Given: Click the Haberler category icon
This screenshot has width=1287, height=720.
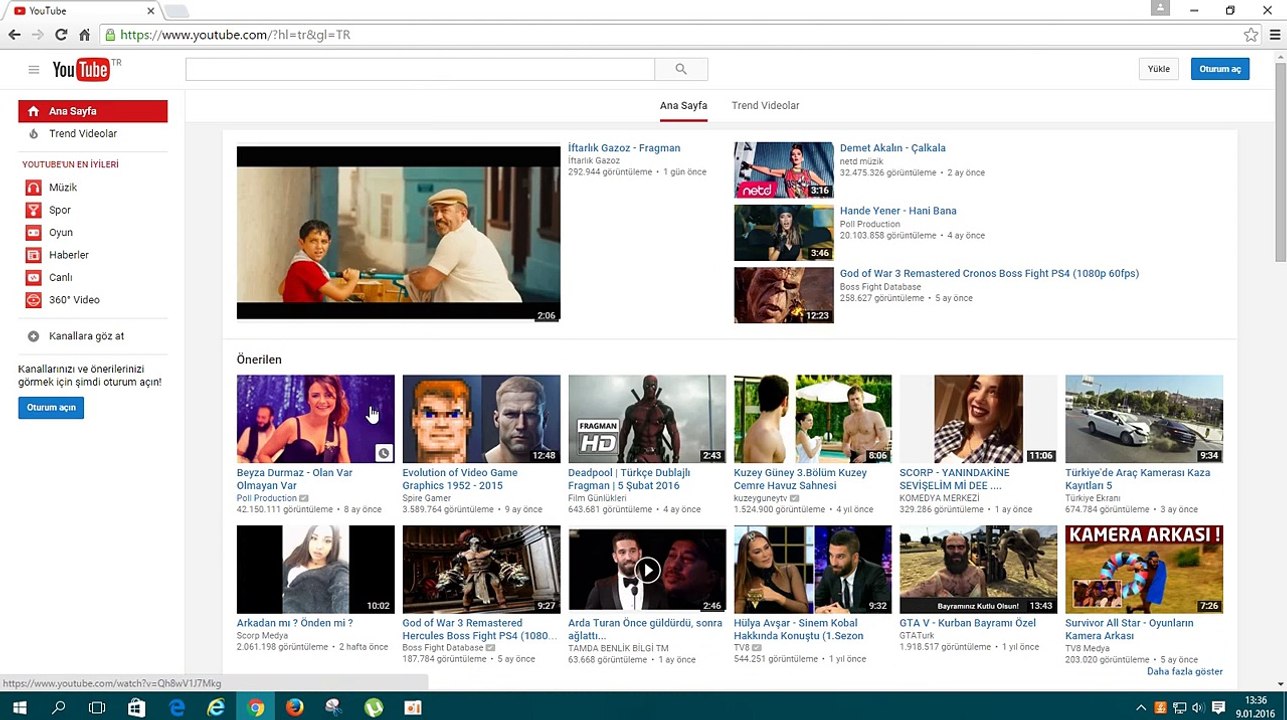Looking at the screenshot, I should click(x=33, y=255).
